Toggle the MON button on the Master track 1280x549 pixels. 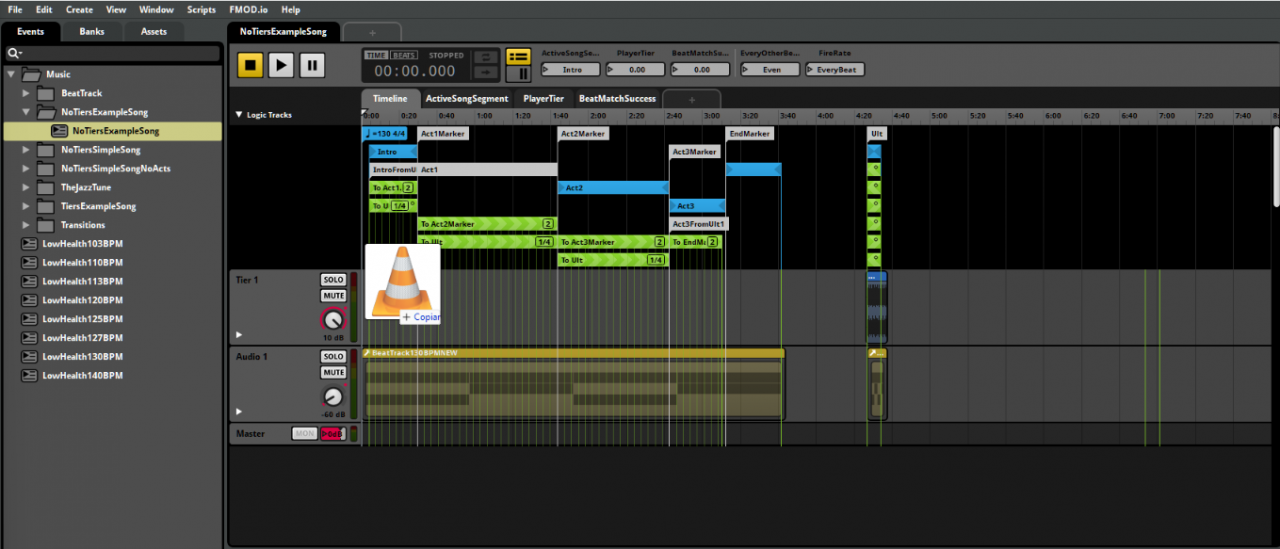point(304,434)
